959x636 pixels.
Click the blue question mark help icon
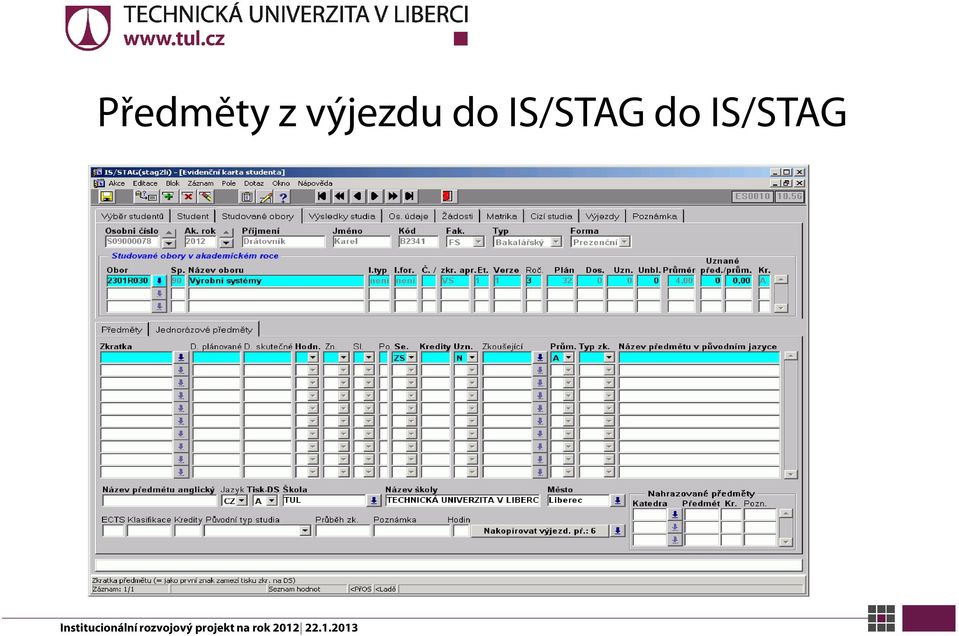[283, 196]
